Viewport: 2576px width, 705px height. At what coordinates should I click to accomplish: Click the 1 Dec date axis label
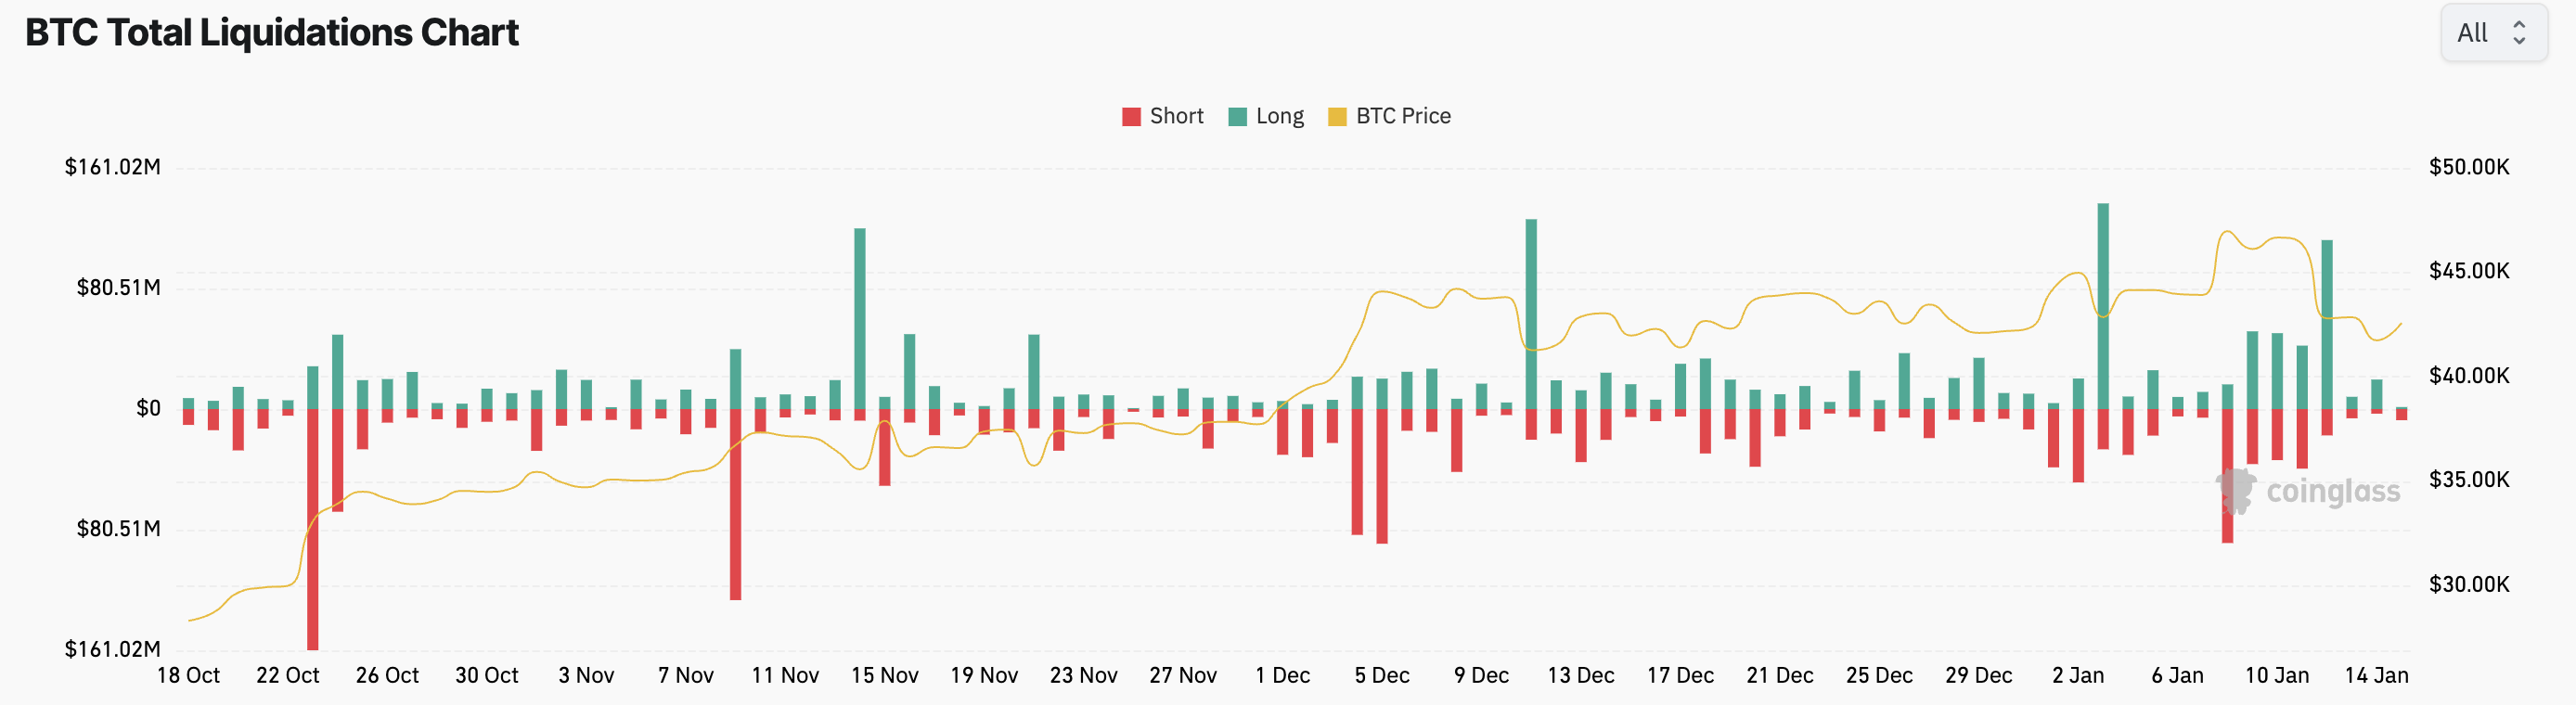click(x=1282, y=675)
